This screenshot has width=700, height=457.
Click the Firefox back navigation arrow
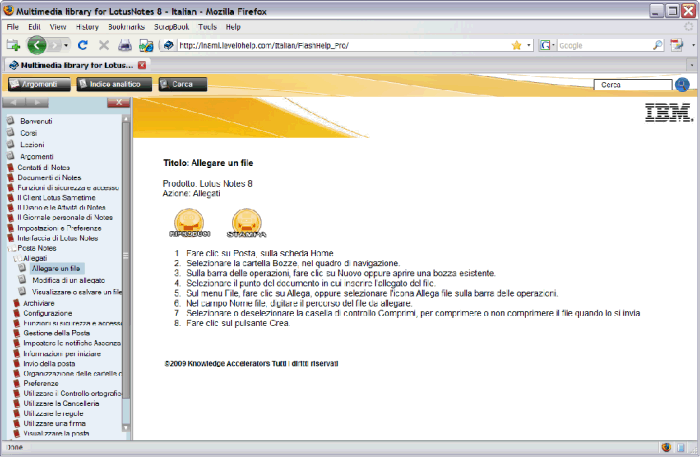pos(37,45)
